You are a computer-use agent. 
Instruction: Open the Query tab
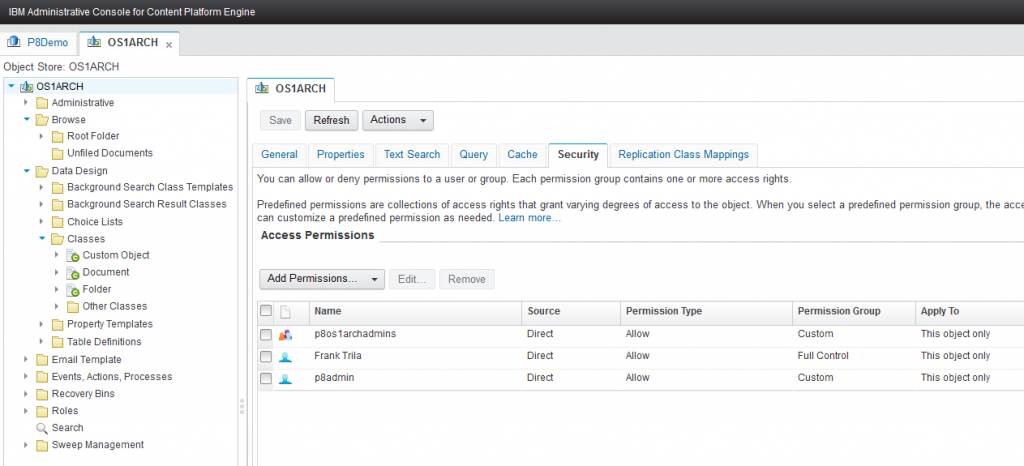[x=473, y=155]
